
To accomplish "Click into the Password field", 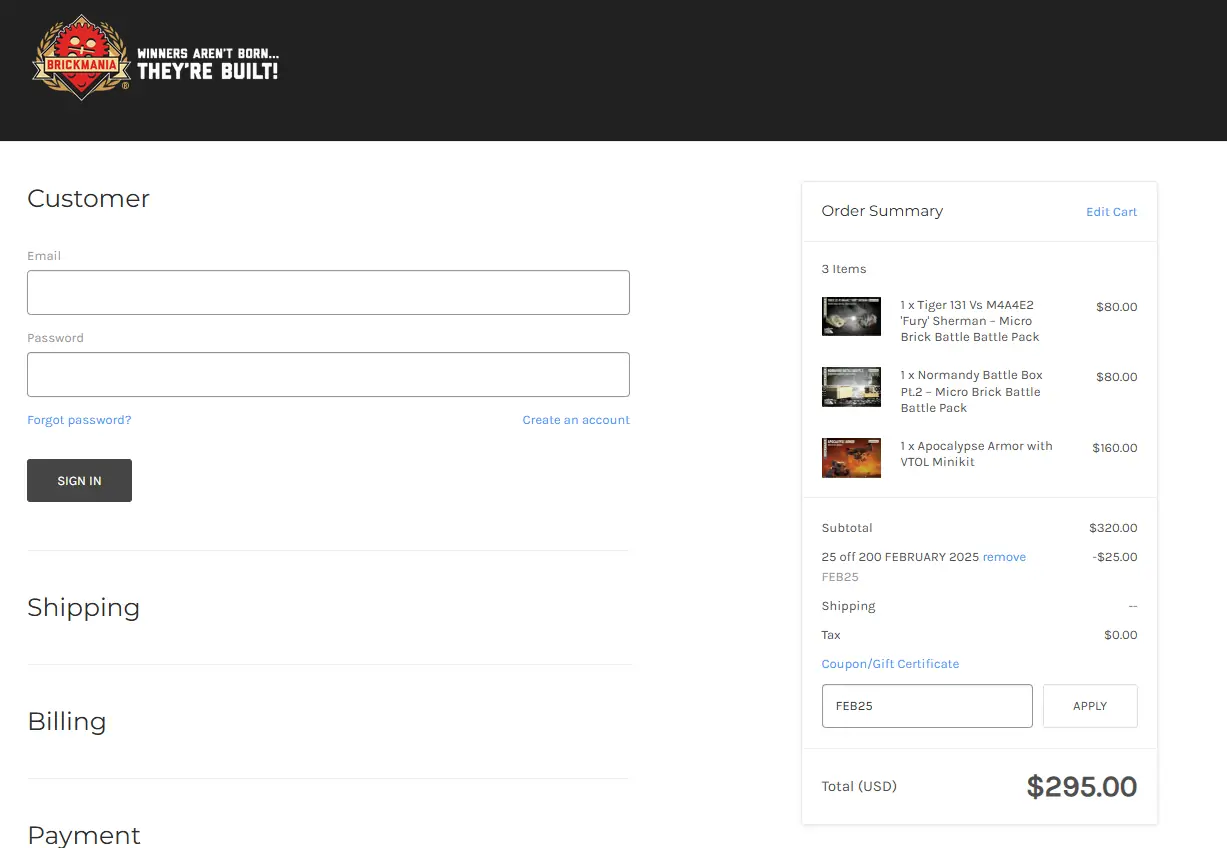I will tap(328, 374).
